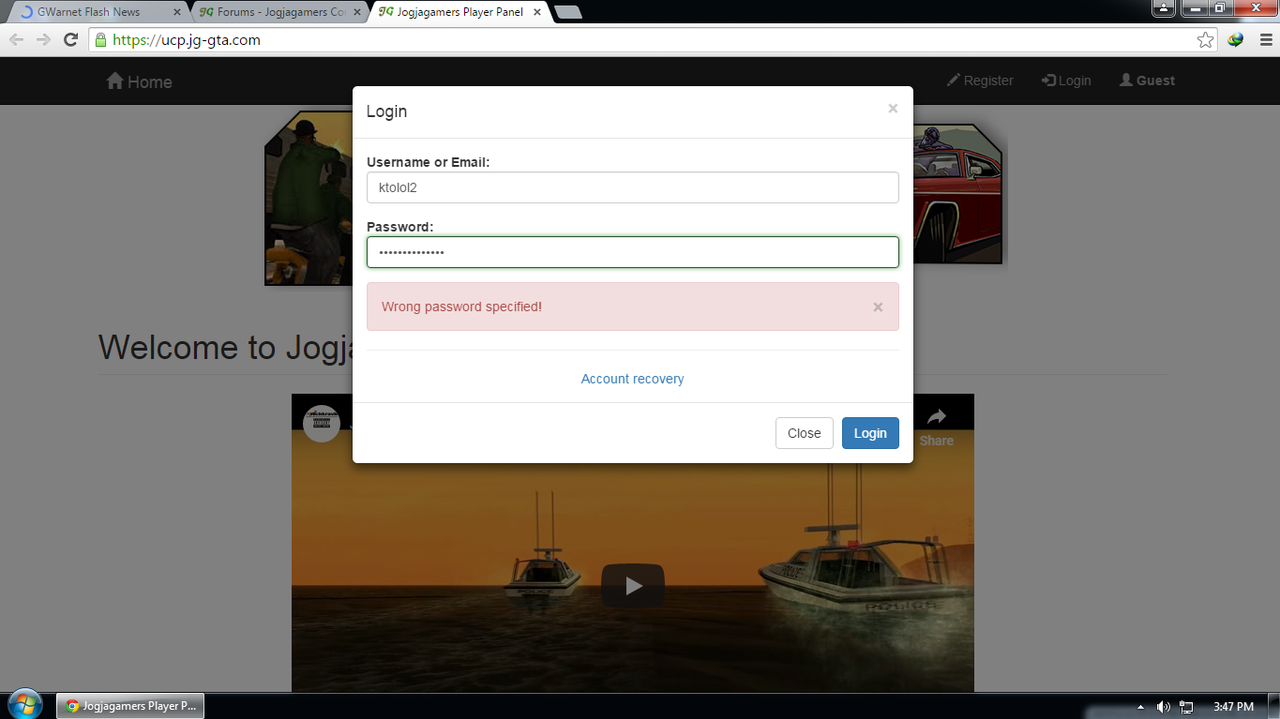
Task: Click the network tray icon
Action: tap(1187, 707)
